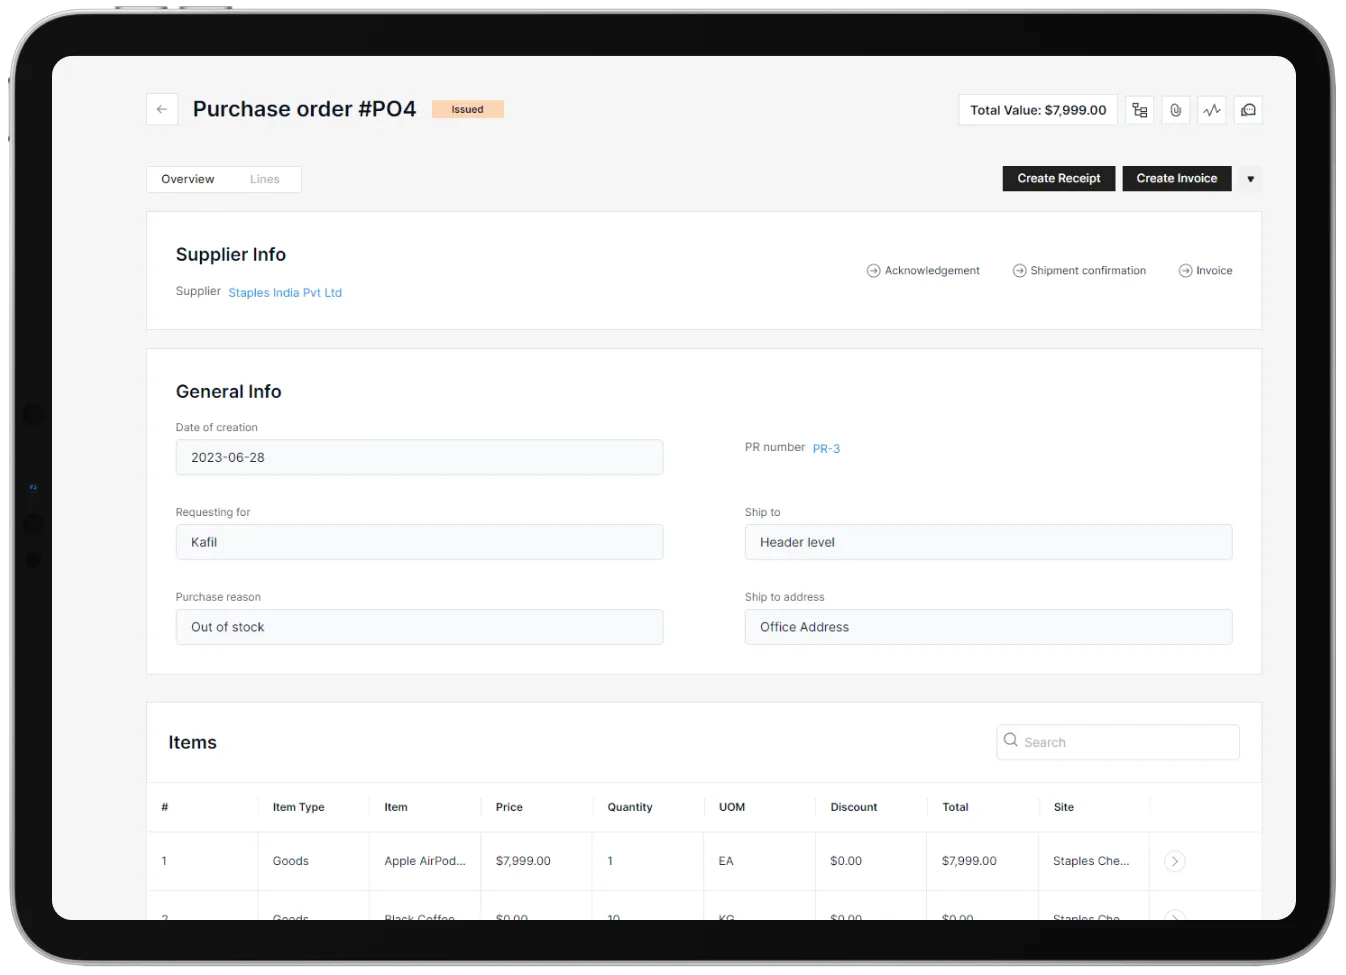The width and height of the screenshot is (1346, 975).
Task: Click the Item Type column header
Action: pyautogui.click(x=298, y=807)
